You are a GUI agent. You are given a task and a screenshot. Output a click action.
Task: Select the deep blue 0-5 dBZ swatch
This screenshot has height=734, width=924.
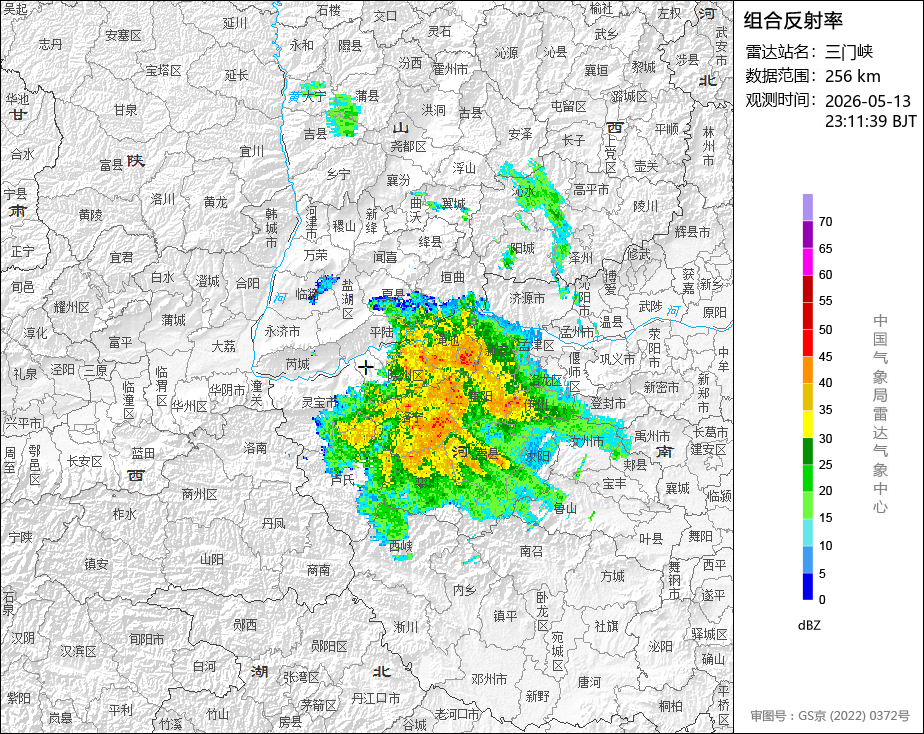[x=807, y=586]
